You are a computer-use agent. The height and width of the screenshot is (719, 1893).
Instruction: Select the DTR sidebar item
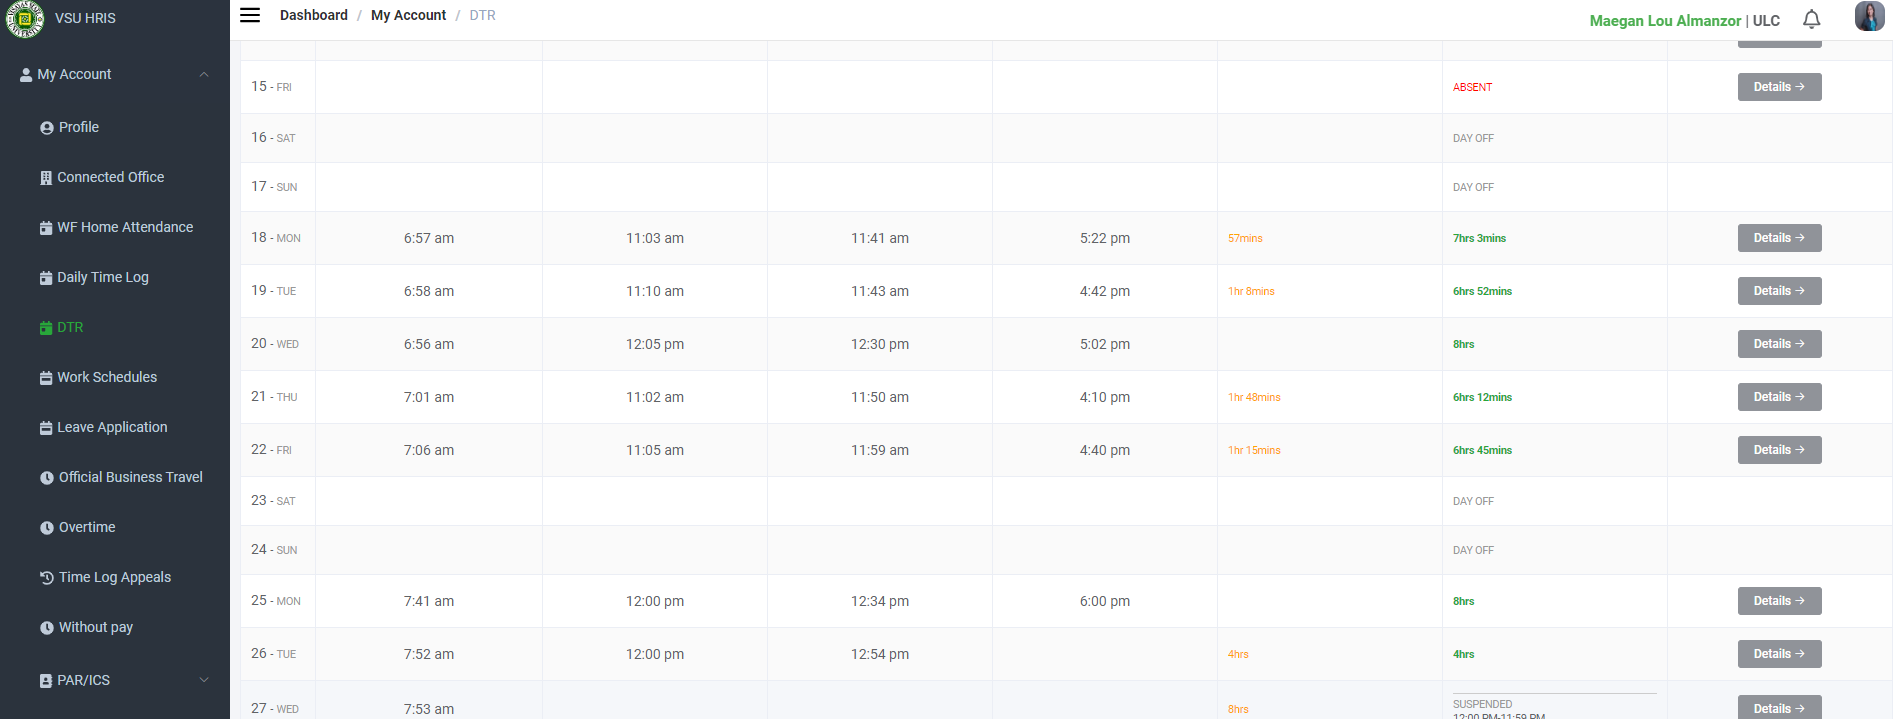70,327
